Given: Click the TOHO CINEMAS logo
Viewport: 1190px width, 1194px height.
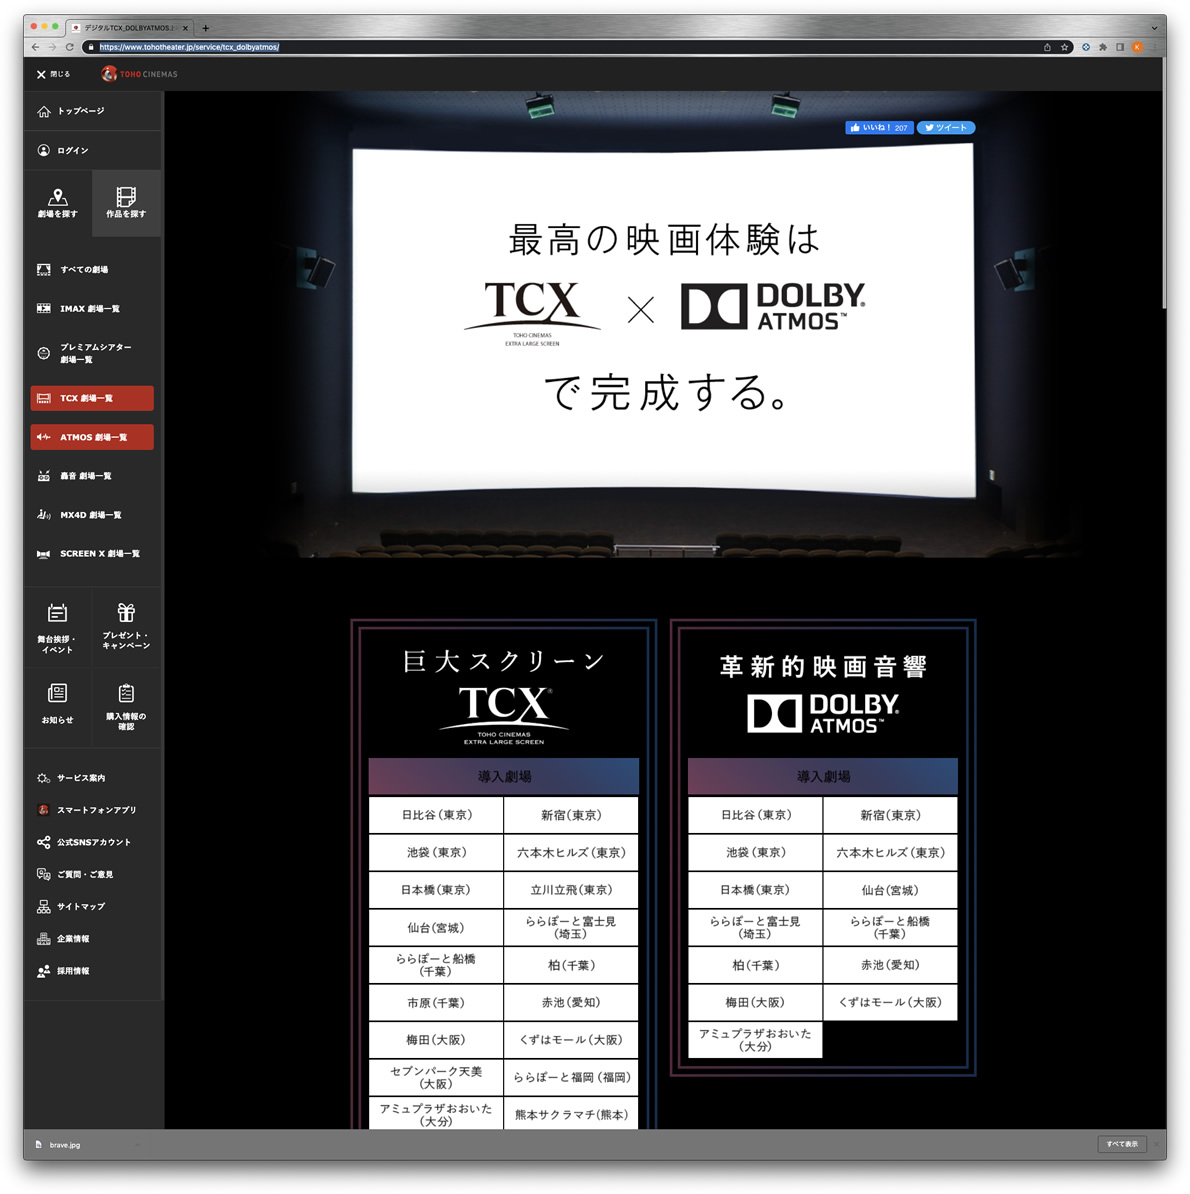Looking at the screenshot, I should 139,74.
